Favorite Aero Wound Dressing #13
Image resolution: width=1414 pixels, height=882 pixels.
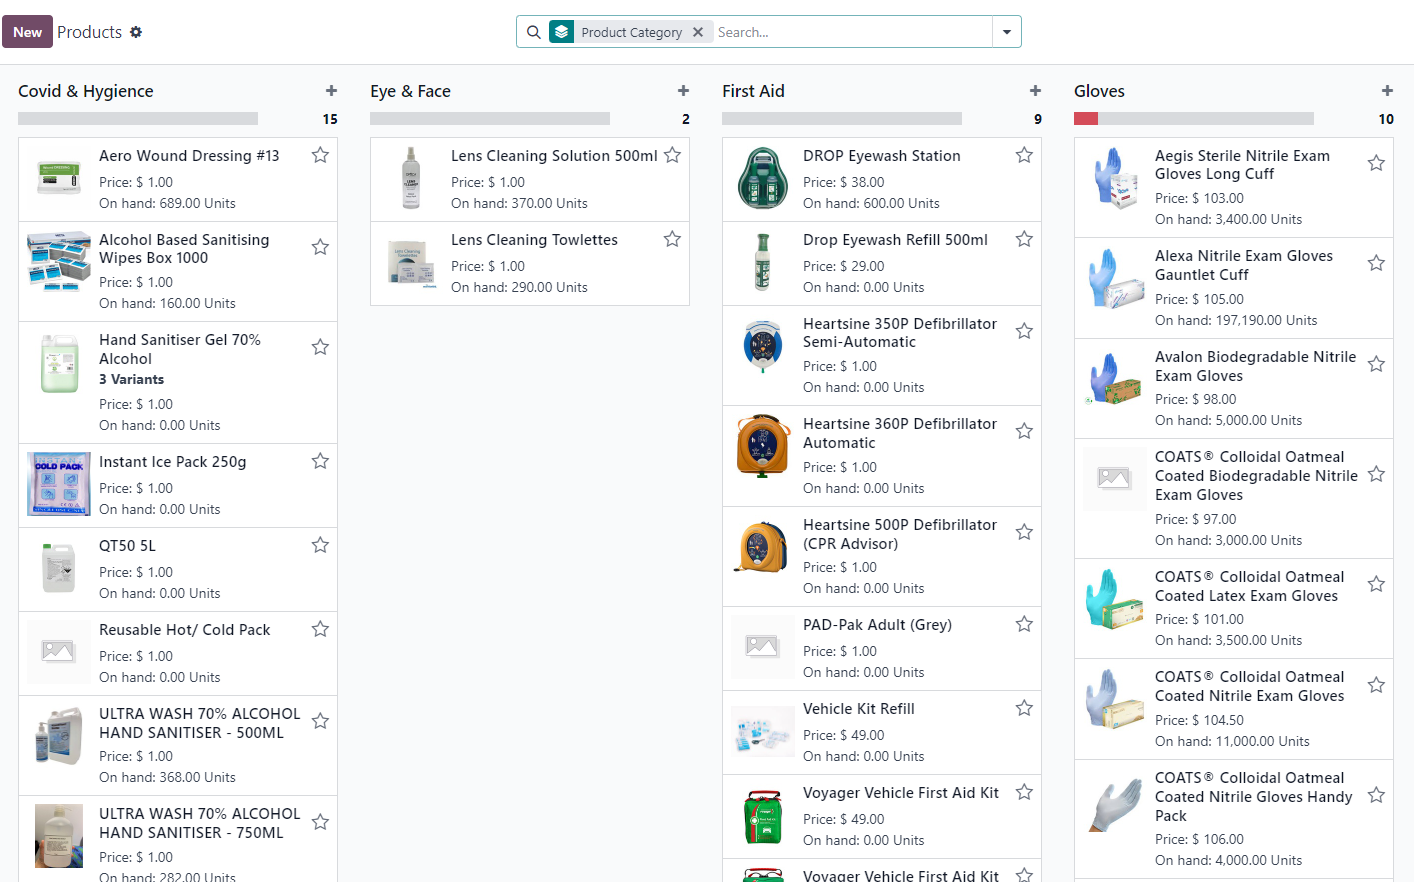[x=320, y=155]
